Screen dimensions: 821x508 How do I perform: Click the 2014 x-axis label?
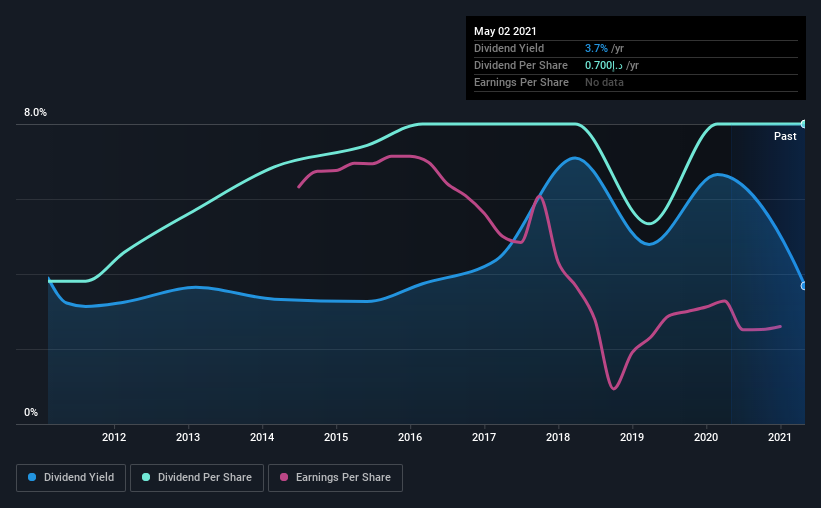[262, 437]
